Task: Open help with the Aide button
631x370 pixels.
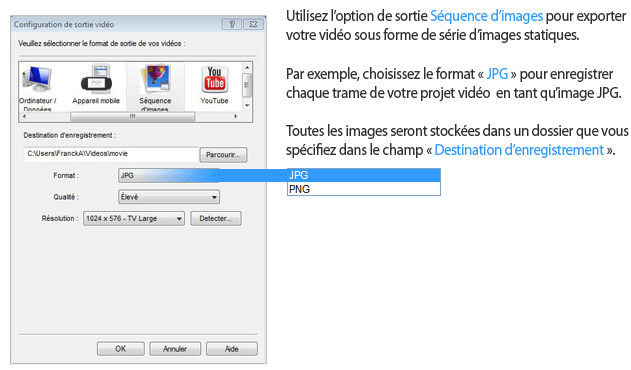Action: tap(232, 349)
